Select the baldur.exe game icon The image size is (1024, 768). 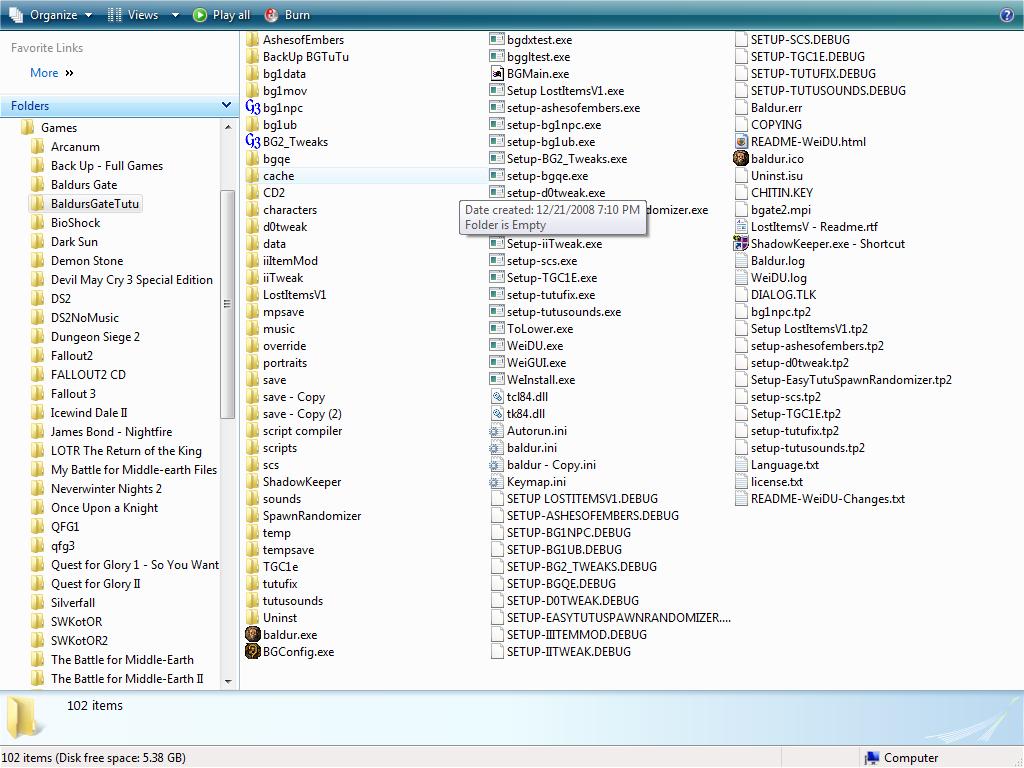253,634
